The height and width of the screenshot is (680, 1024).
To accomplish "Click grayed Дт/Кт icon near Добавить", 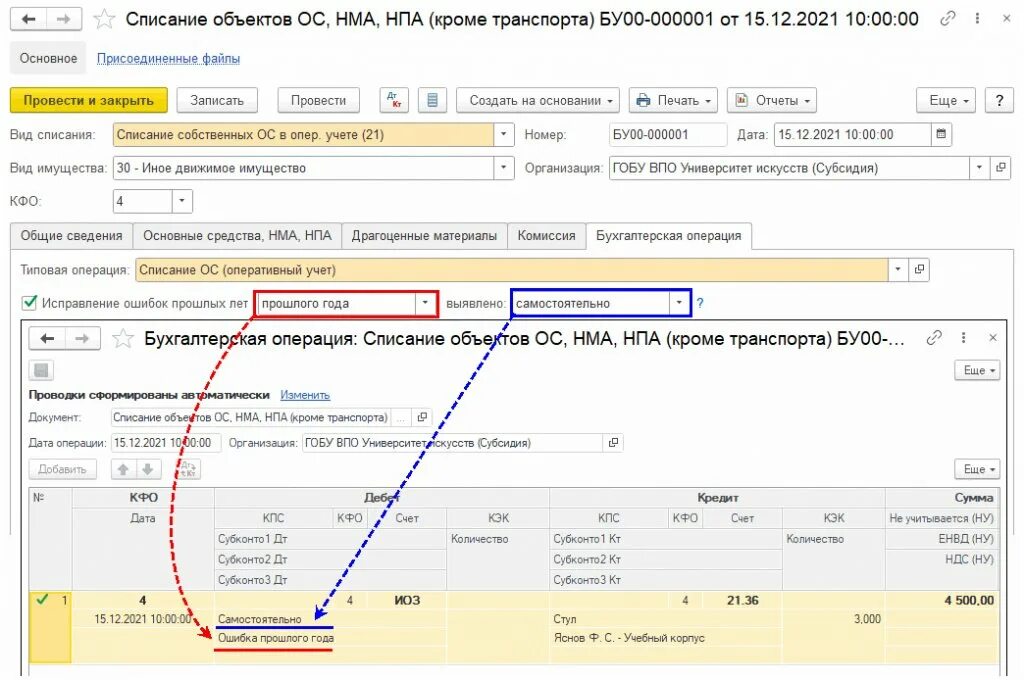I will tap(187, 469).
